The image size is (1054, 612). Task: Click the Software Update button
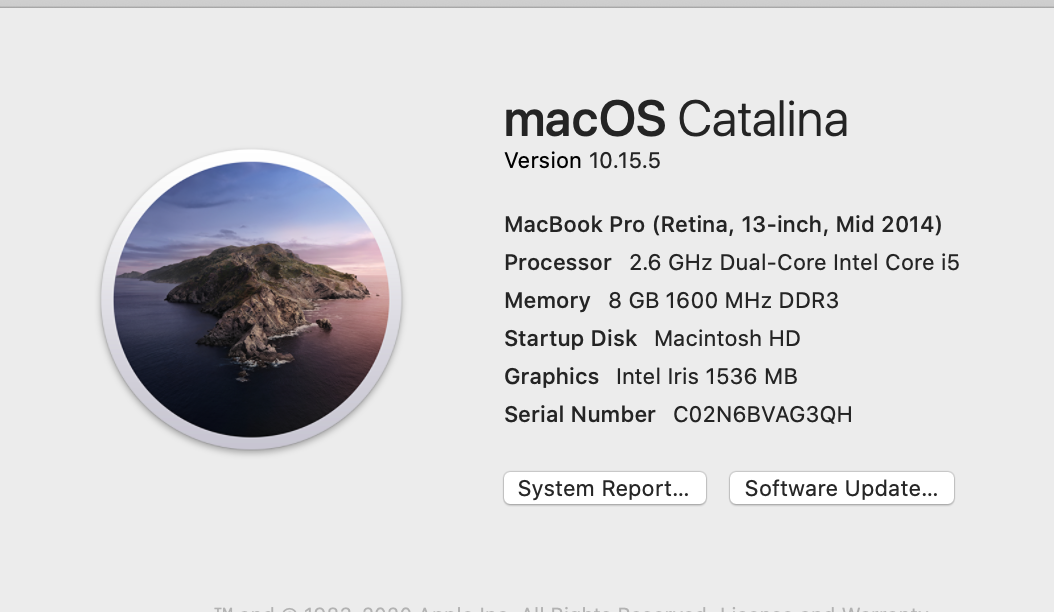point(841,488)
